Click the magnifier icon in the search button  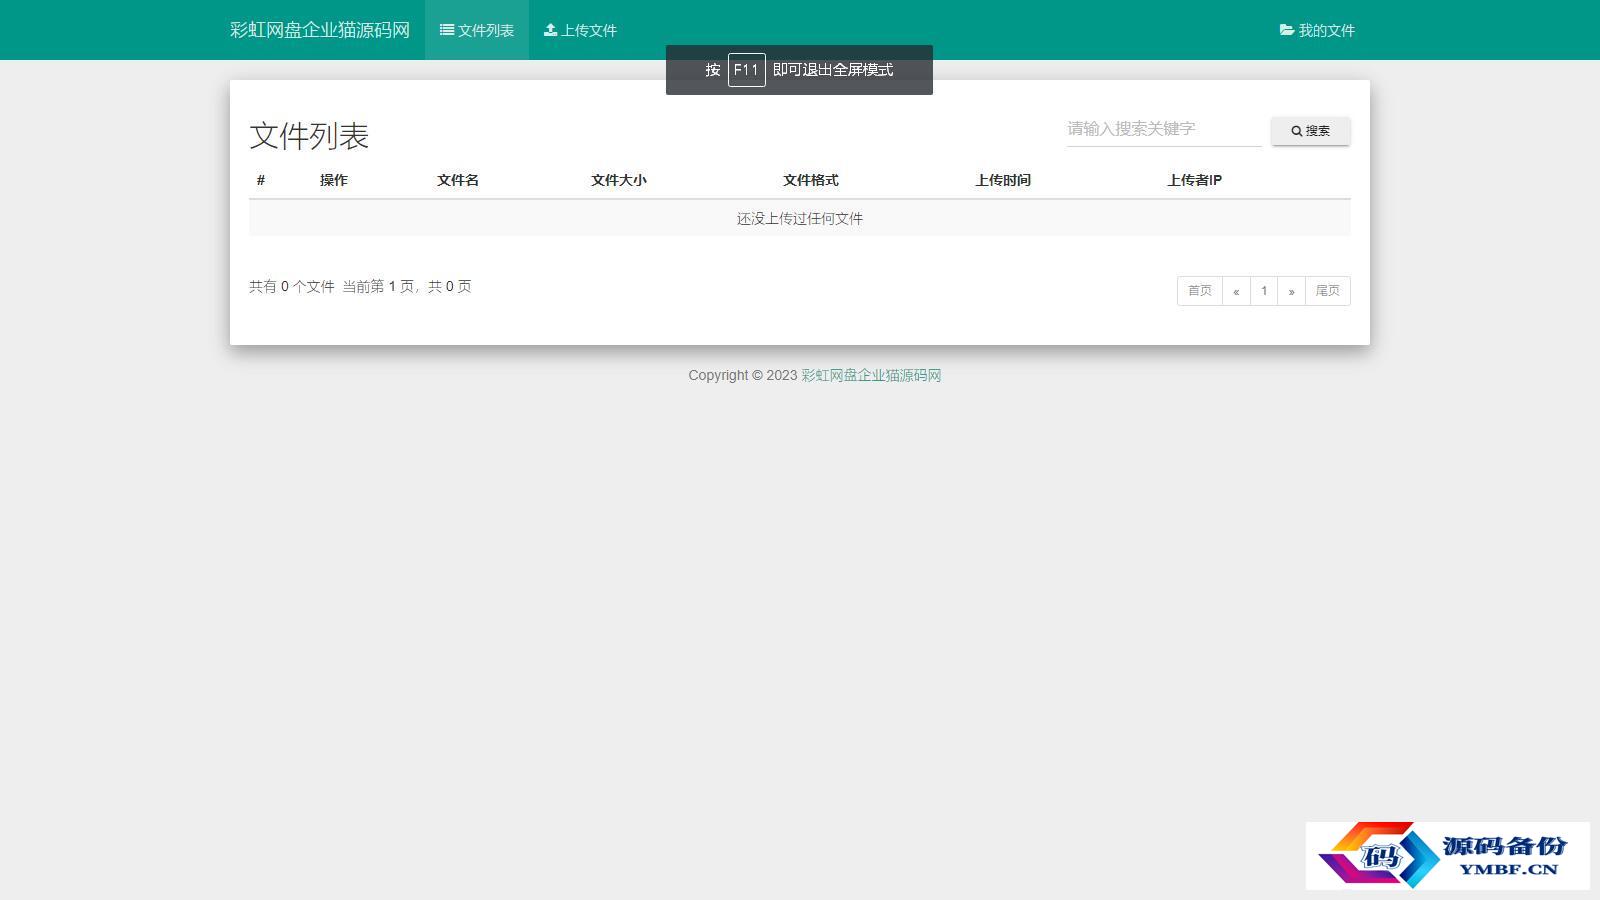click(1297, 131)
